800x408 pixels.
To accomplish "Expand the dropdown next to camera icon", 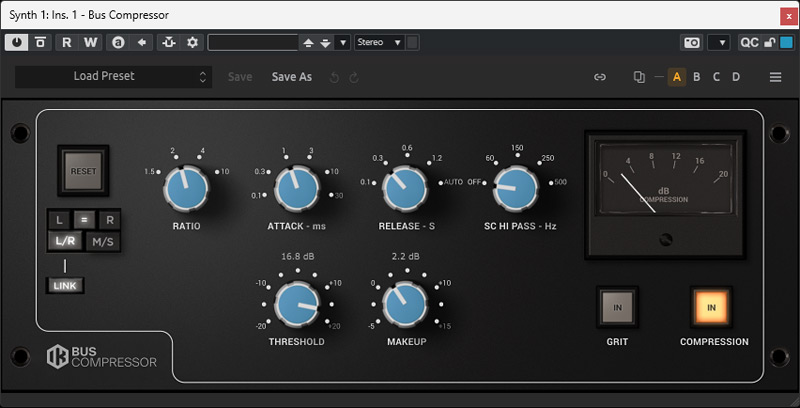I will (x=718, y=42).
